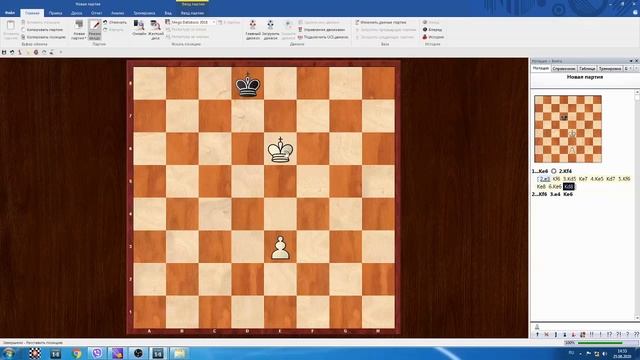Select the Home (Главная) ribbon tab

32,13
